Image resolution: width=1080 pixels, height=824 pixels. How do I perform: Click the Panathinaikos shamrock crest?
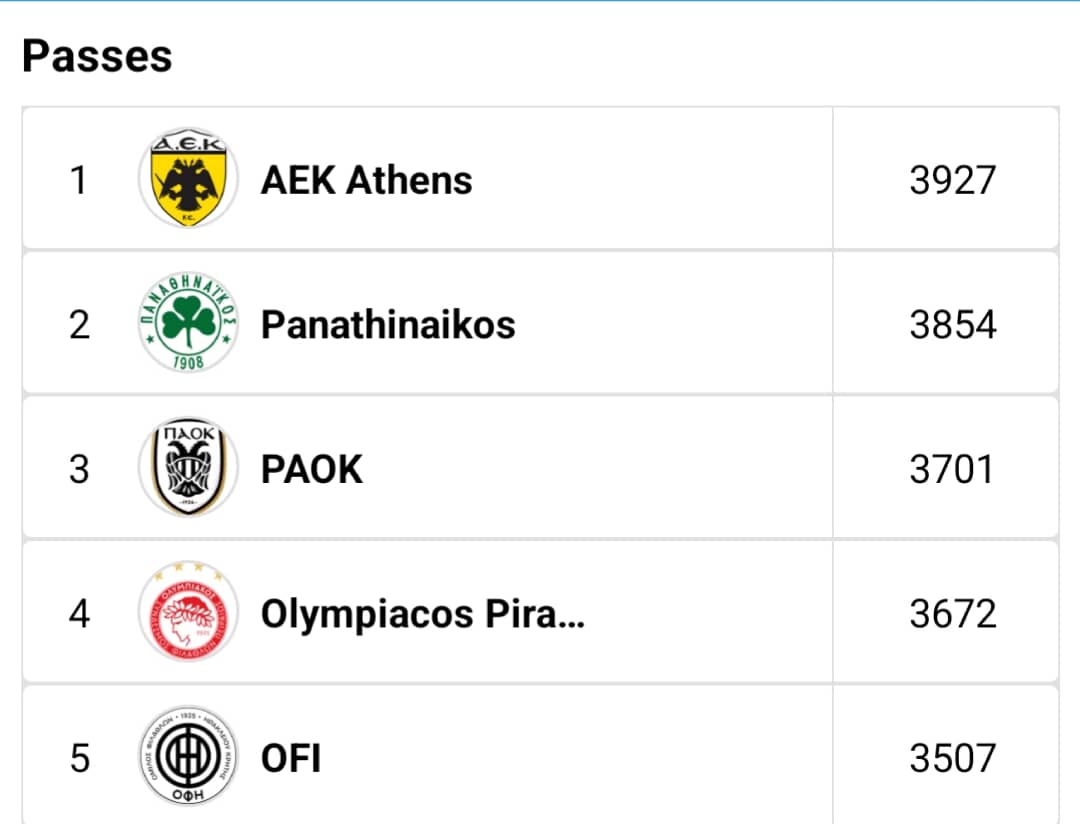pos(188,322)
